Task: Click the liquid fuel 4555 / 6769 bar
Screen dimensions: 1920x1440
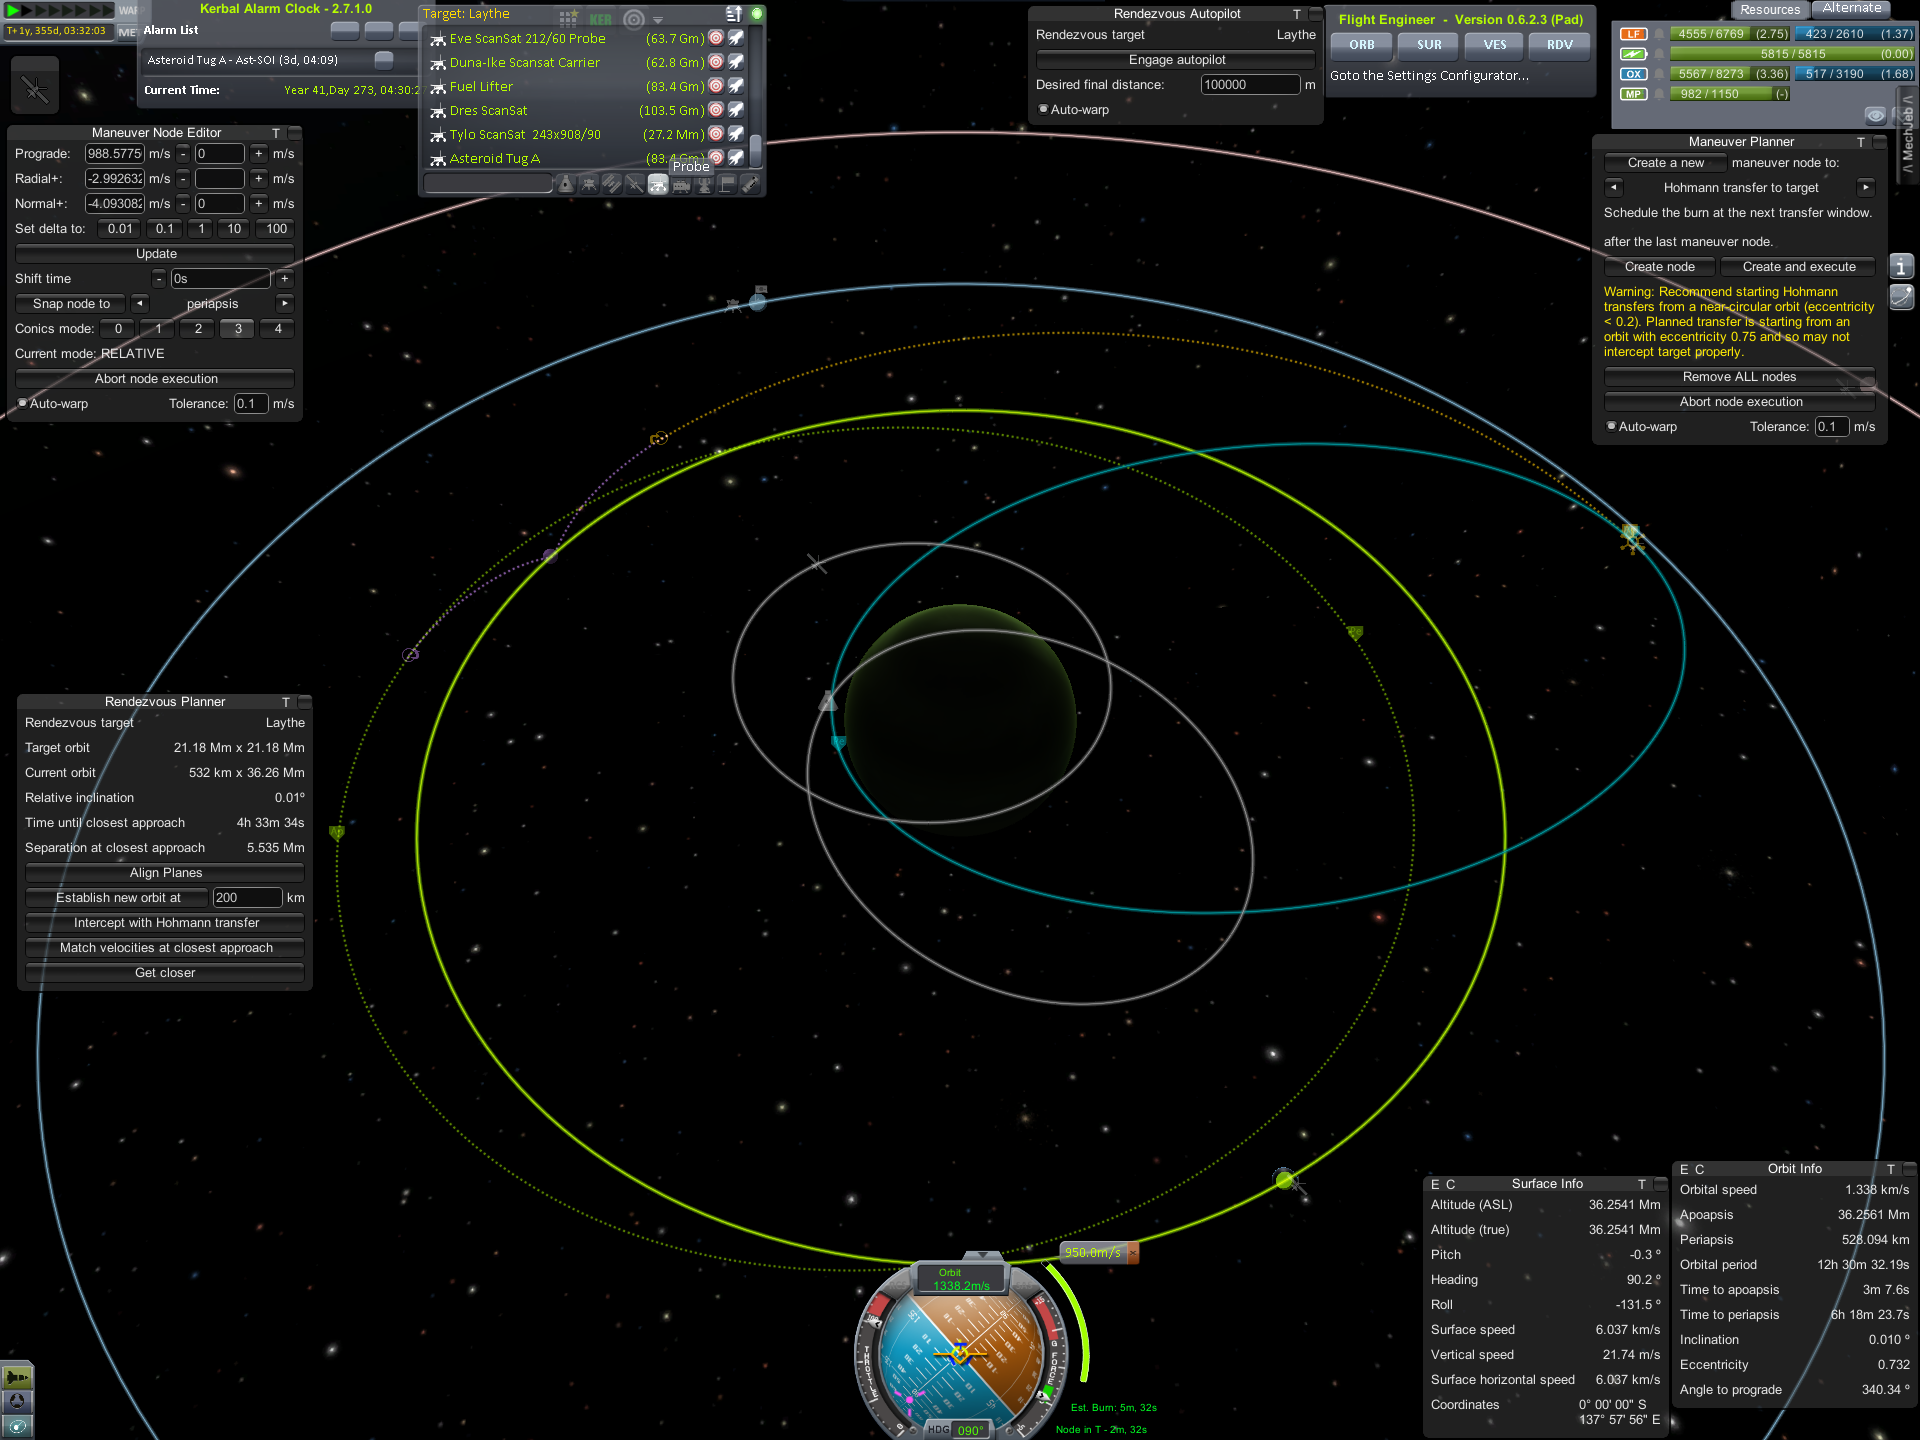Action: pyautogui.click(x=1732, y=34)
